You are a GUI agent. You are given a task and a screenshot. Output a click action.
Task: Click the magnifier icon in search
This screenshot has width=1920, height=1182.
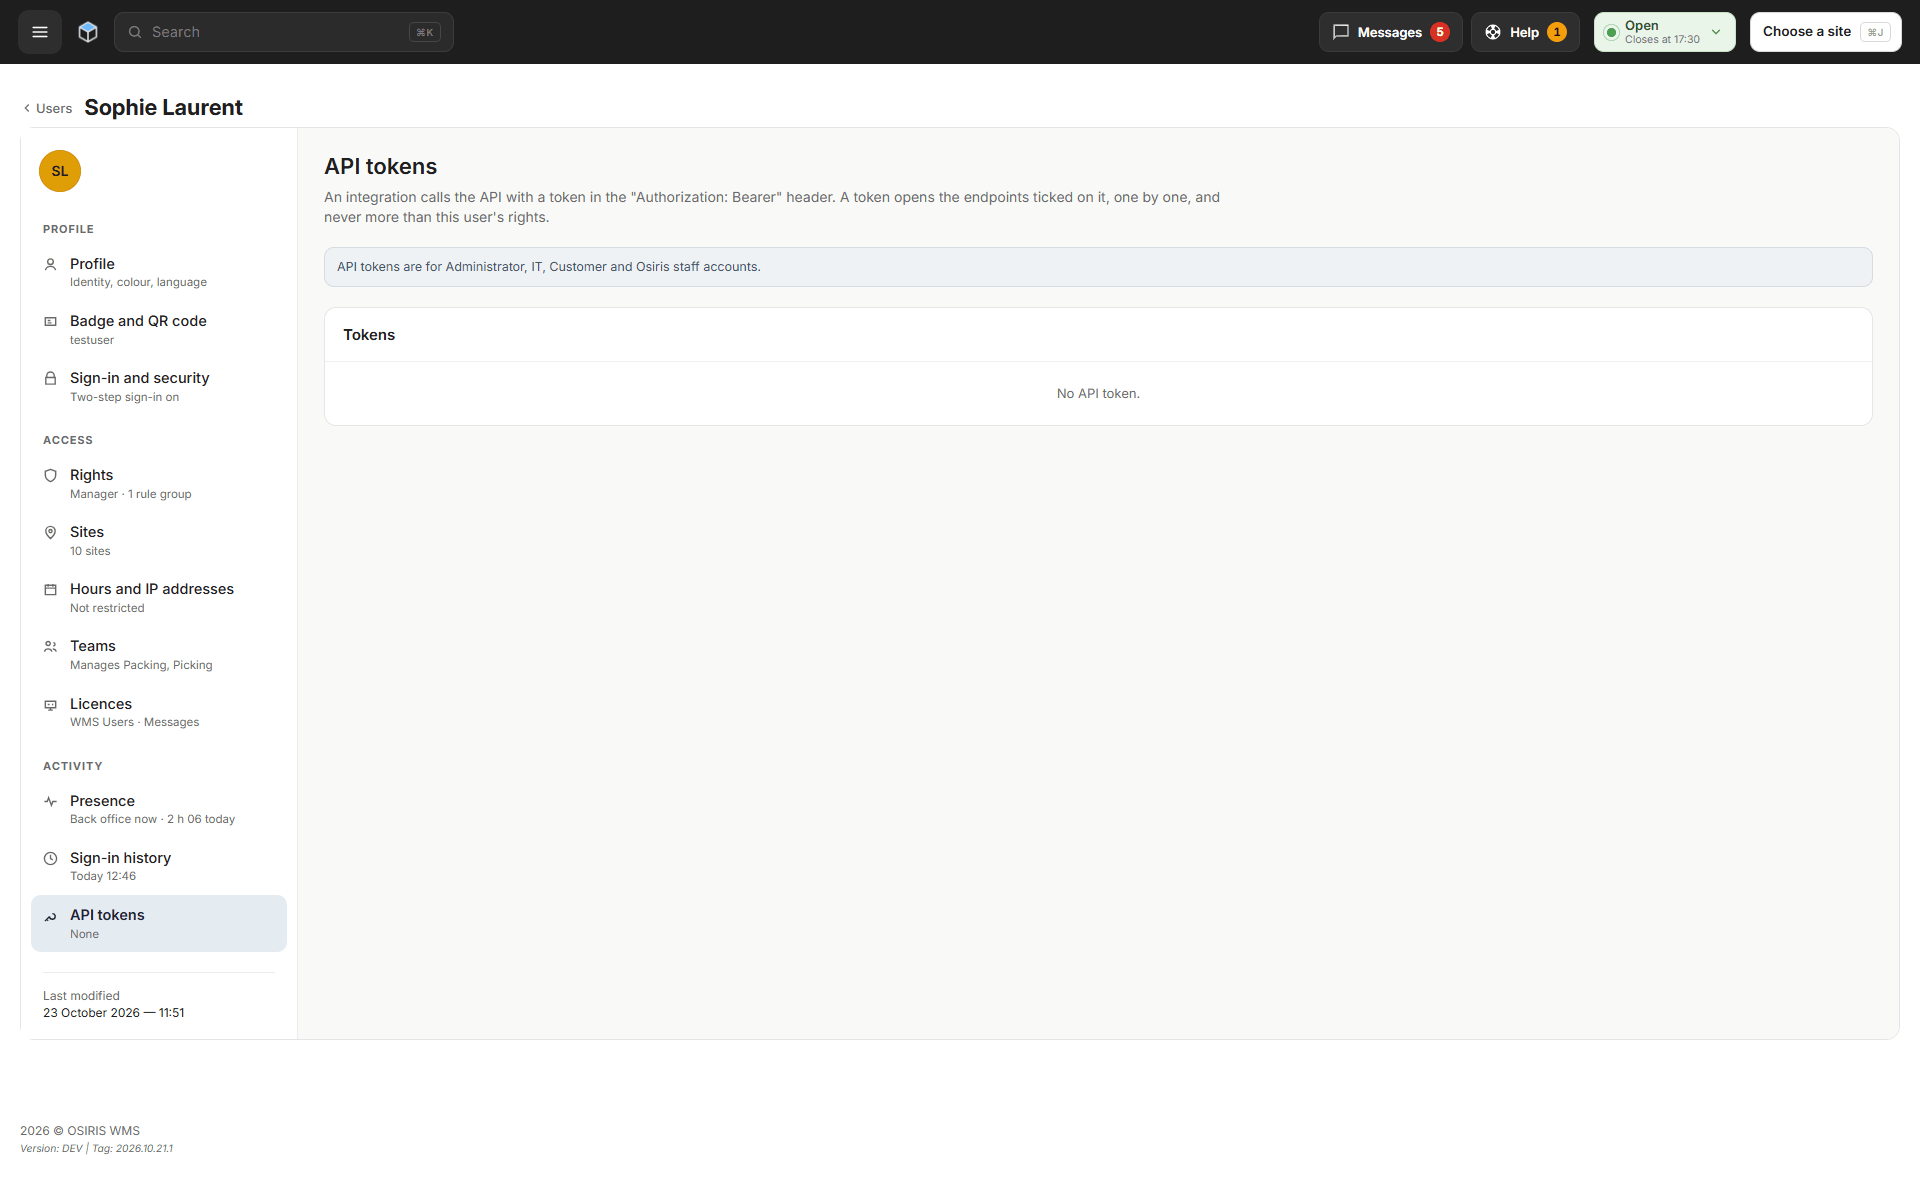[x=135, y=32]
